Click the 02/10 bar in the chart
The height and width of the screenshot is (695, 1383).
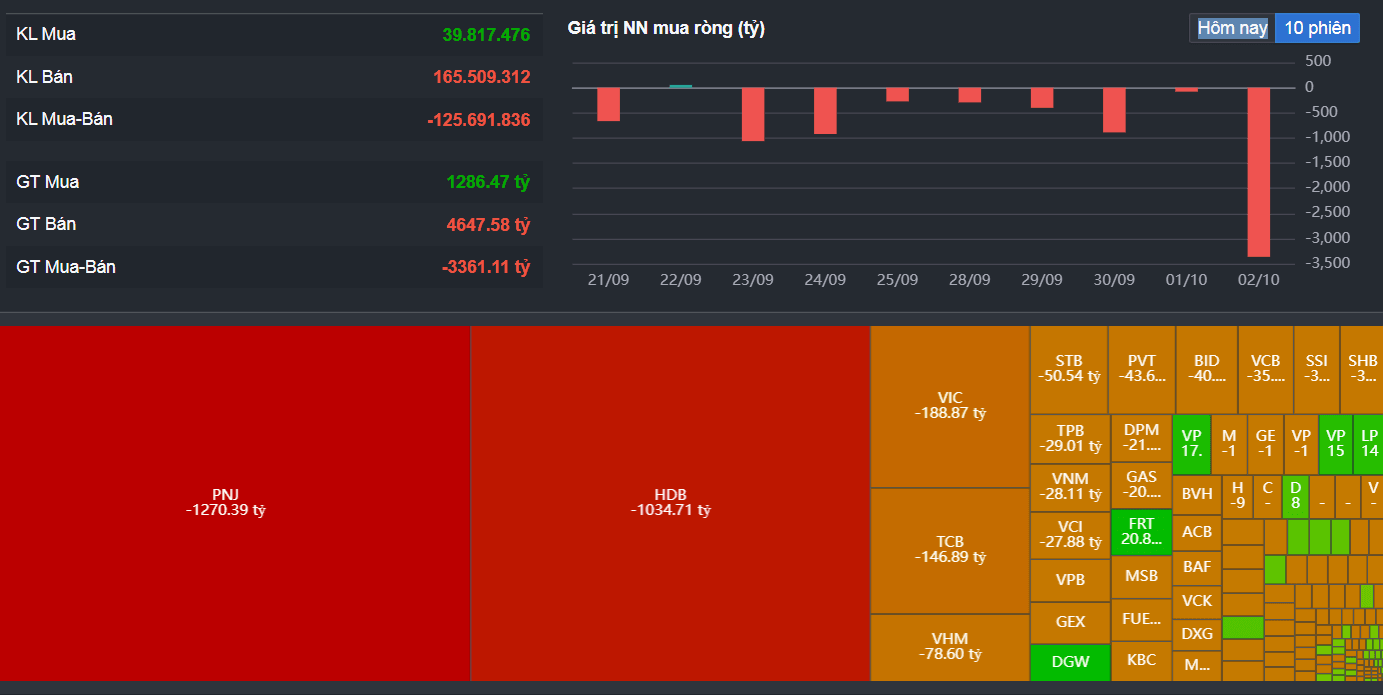coord(1258,172)
